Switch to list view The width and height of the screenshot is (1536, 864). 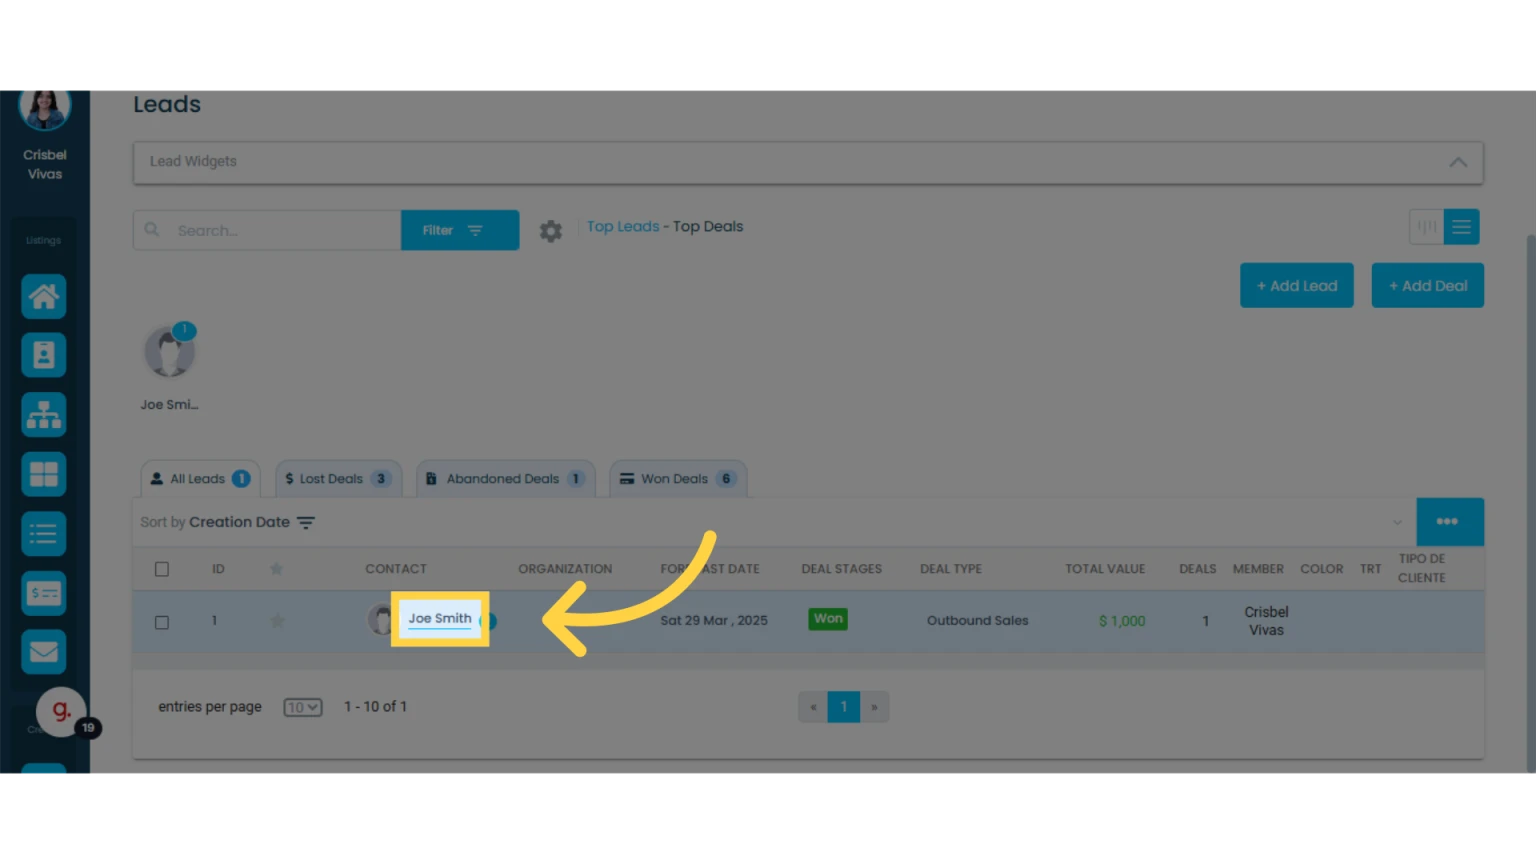pyautogui.click(x=1462, y=227)
